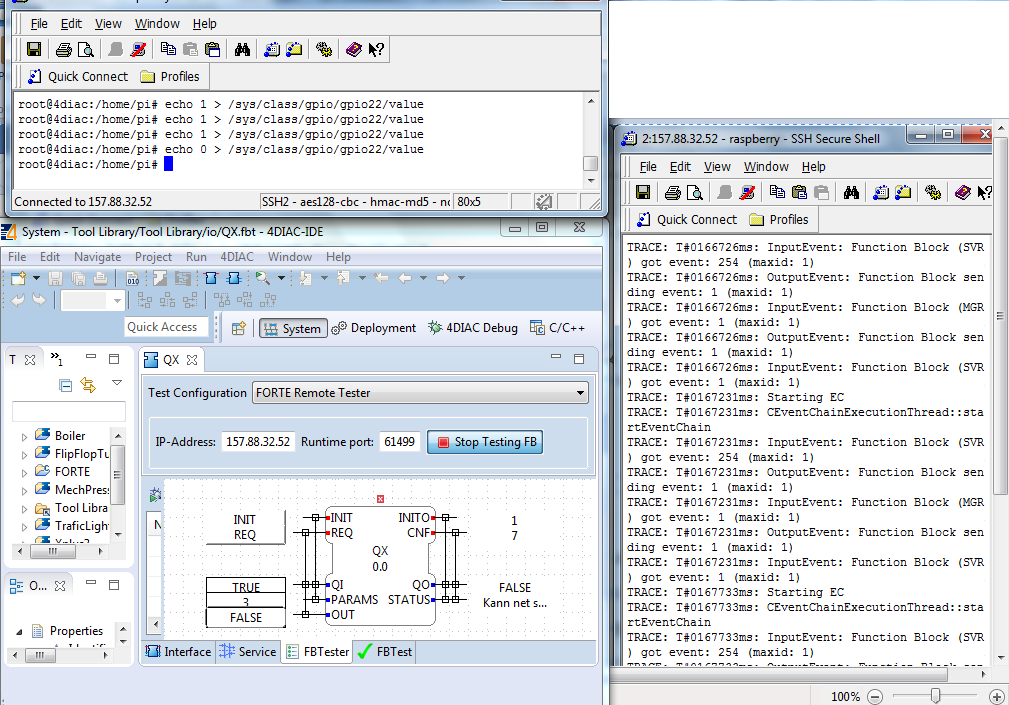The height and width of the screenshot is (705, 1009).
Task: Open Help menu in raspberry SSH window
Action: coord(813,167)
